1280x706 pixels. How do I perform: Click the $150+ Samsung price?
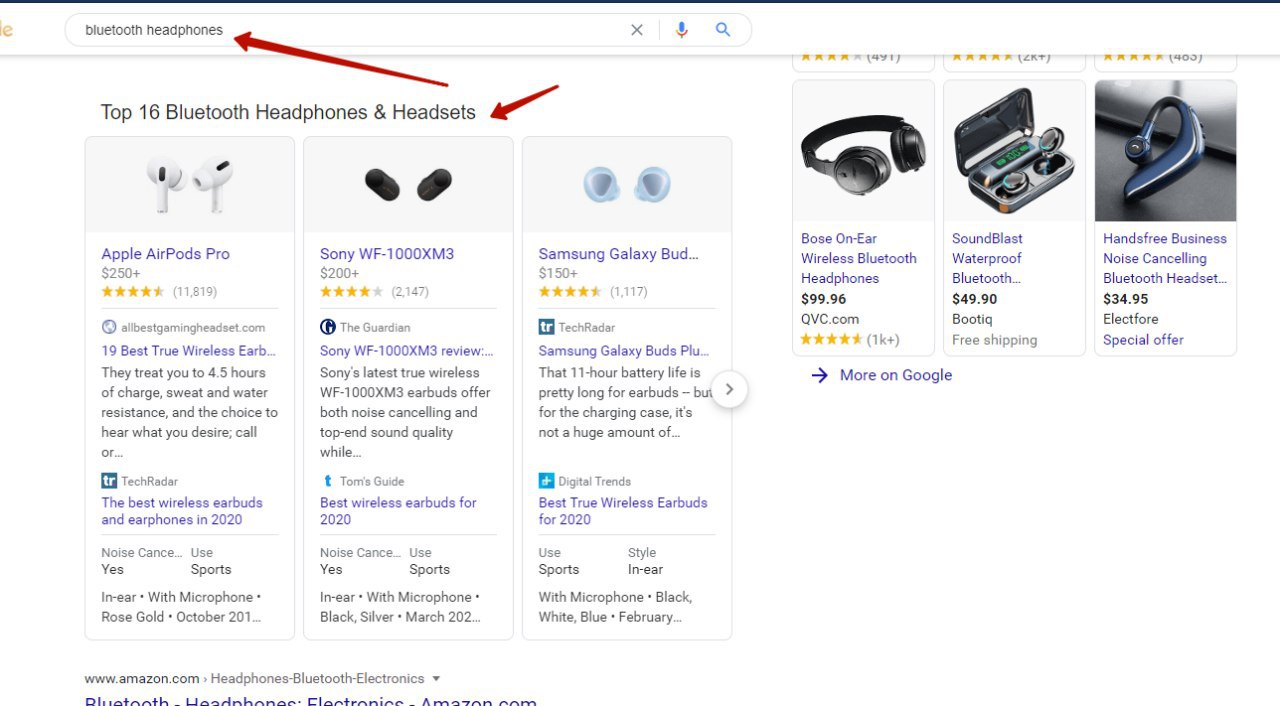click(558, 273)
